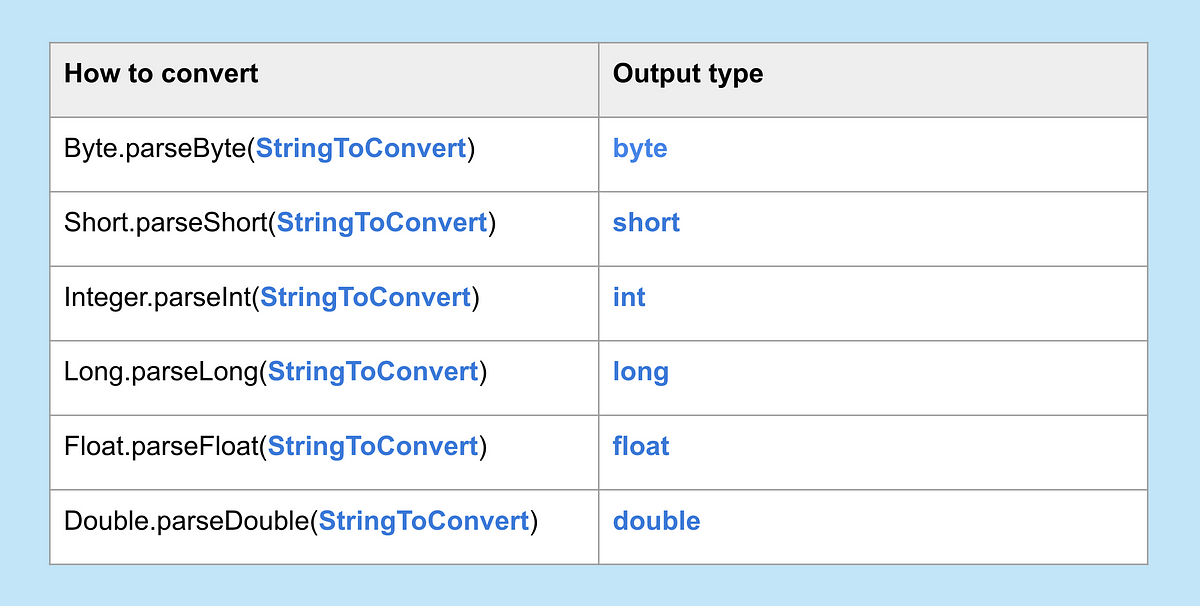
Task: Click StringToConvert in the parseDouble row
Action: coord(424,521)
